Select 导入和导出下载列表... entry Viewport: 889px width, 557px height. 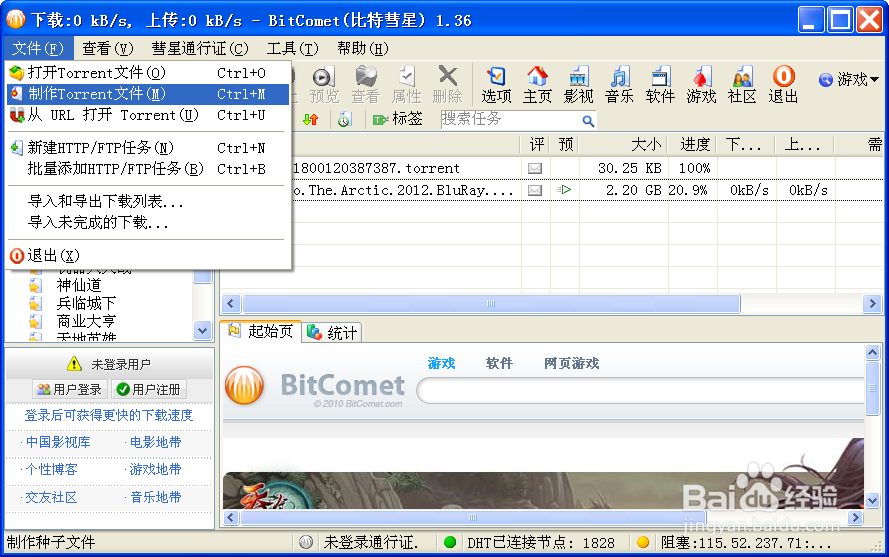(148, 201)
